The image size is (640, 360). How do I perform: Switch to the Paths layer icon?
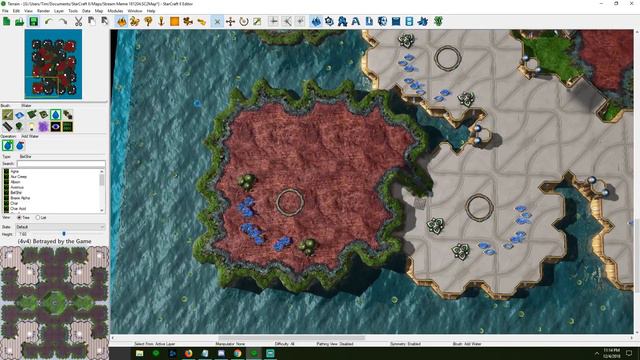202,22
